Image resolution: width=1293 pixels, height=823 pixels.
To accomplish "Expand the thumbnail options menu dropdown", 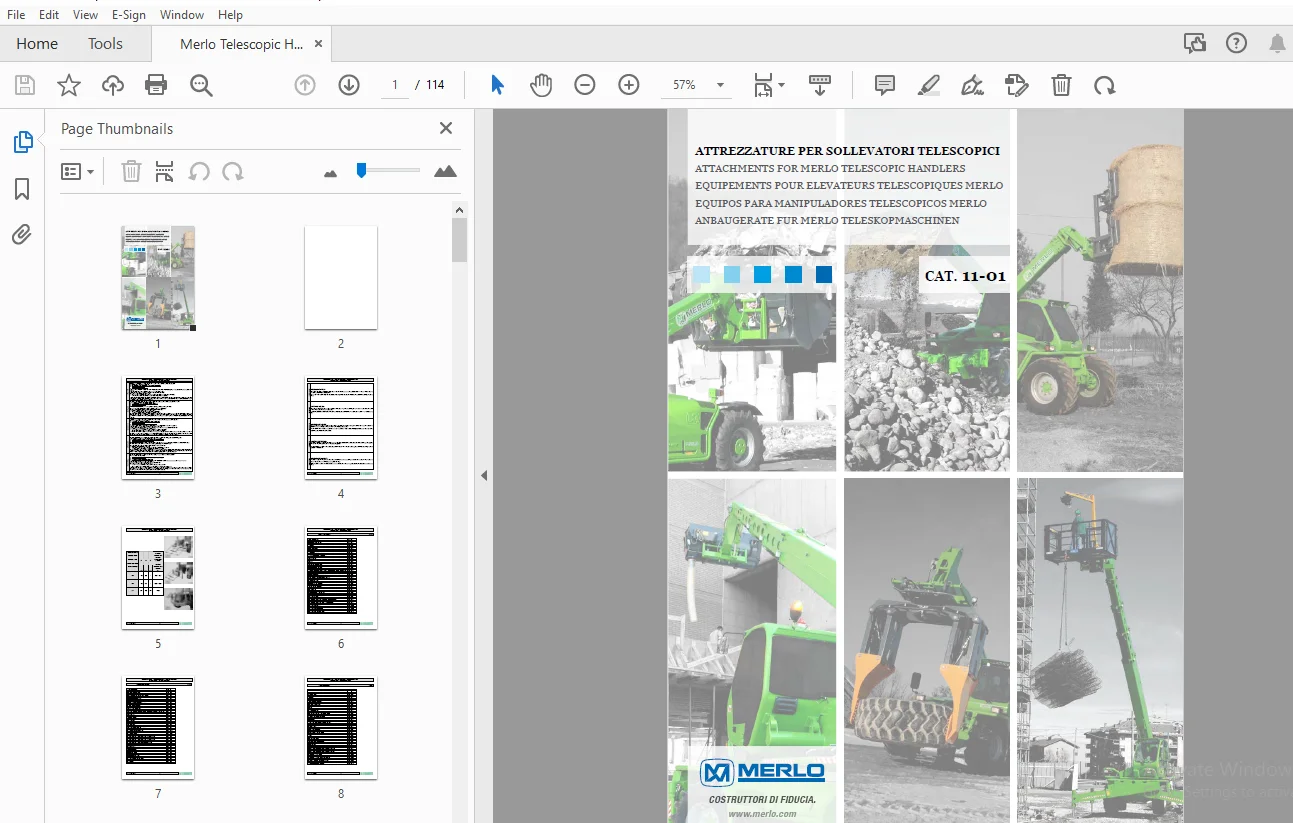I will pyautogui.click(x=78, y=172).
